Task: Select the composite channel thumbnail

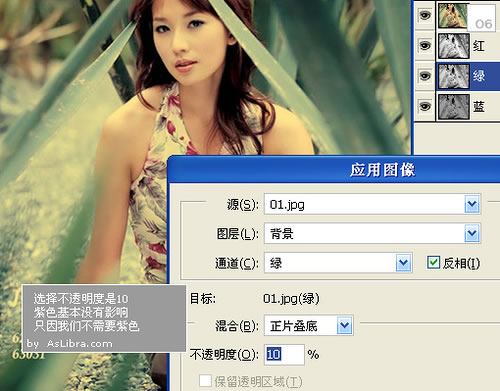Action: pos(454,15)
